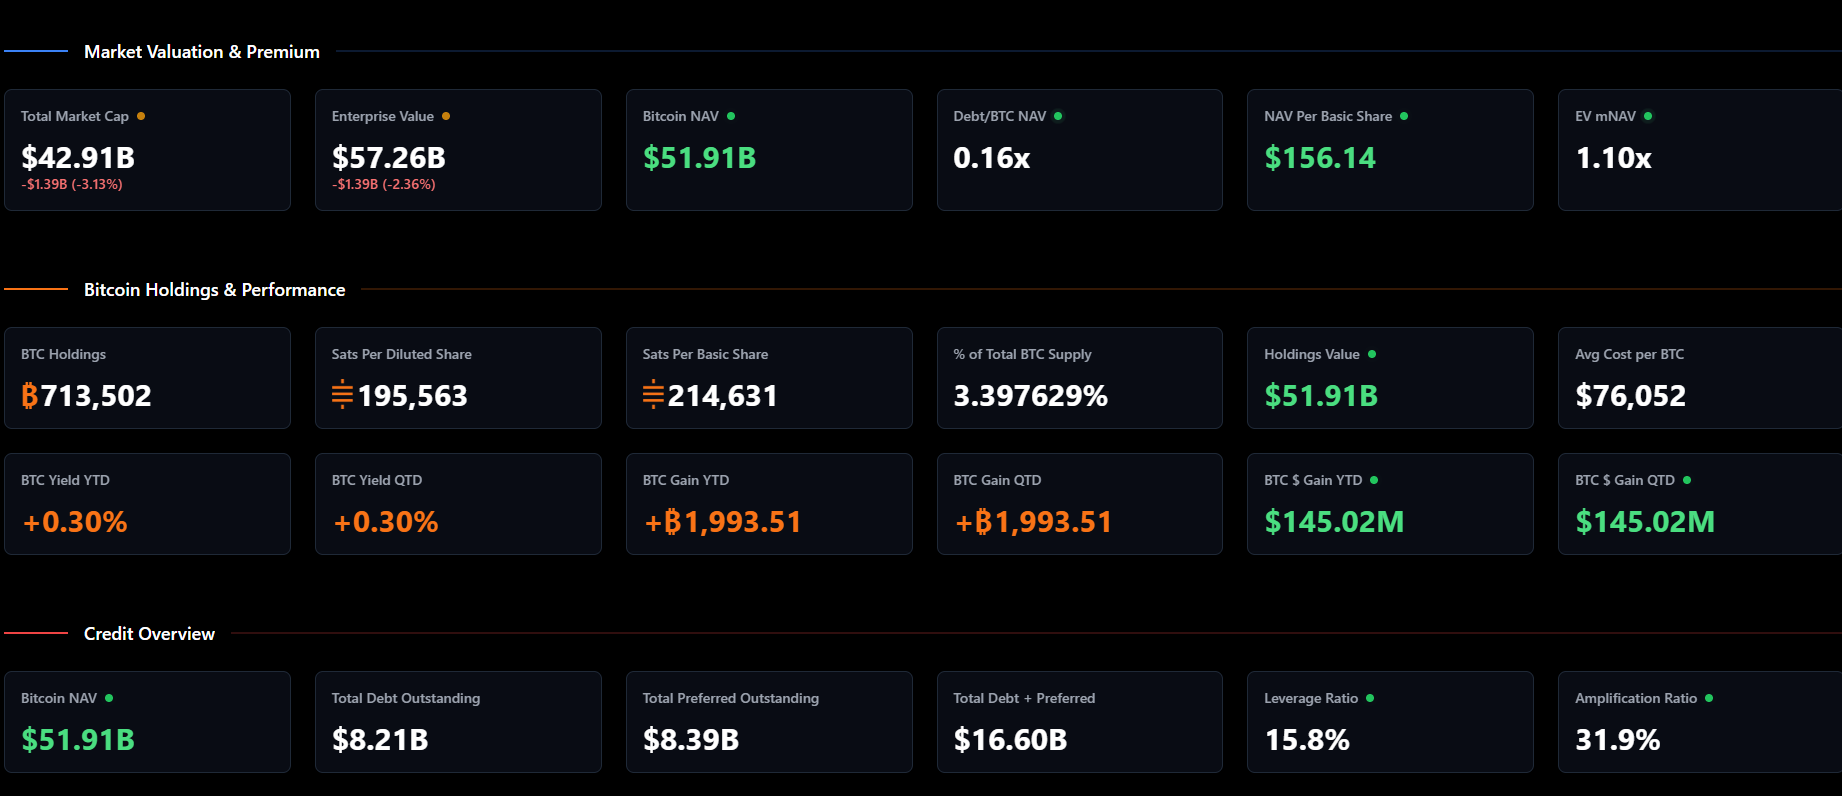The width and height of the screenshot is (1842, 796).
Task: Click the green dot beside Debt/BTC NAV
Action: pyautogui.click(x=1058, y=116)
